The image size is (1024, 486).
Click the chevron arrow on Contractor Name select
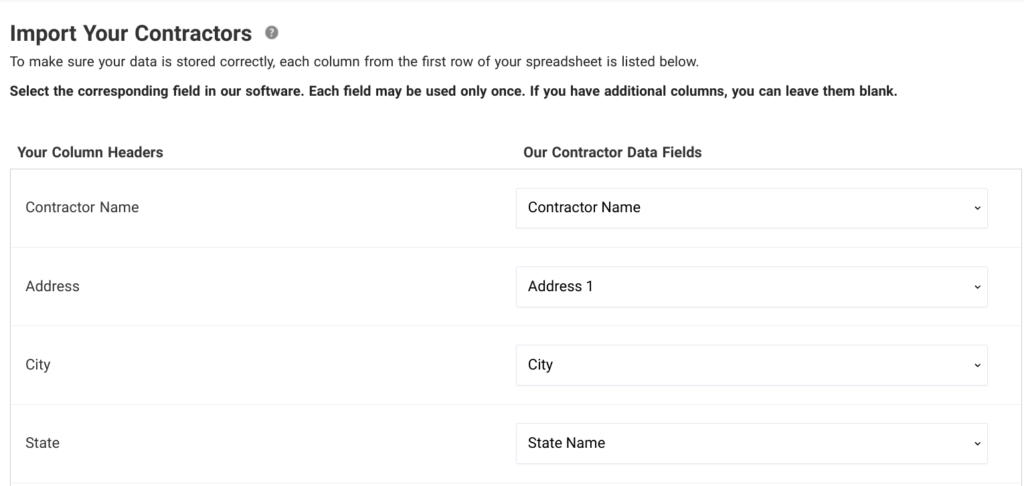tap(976, 208)
